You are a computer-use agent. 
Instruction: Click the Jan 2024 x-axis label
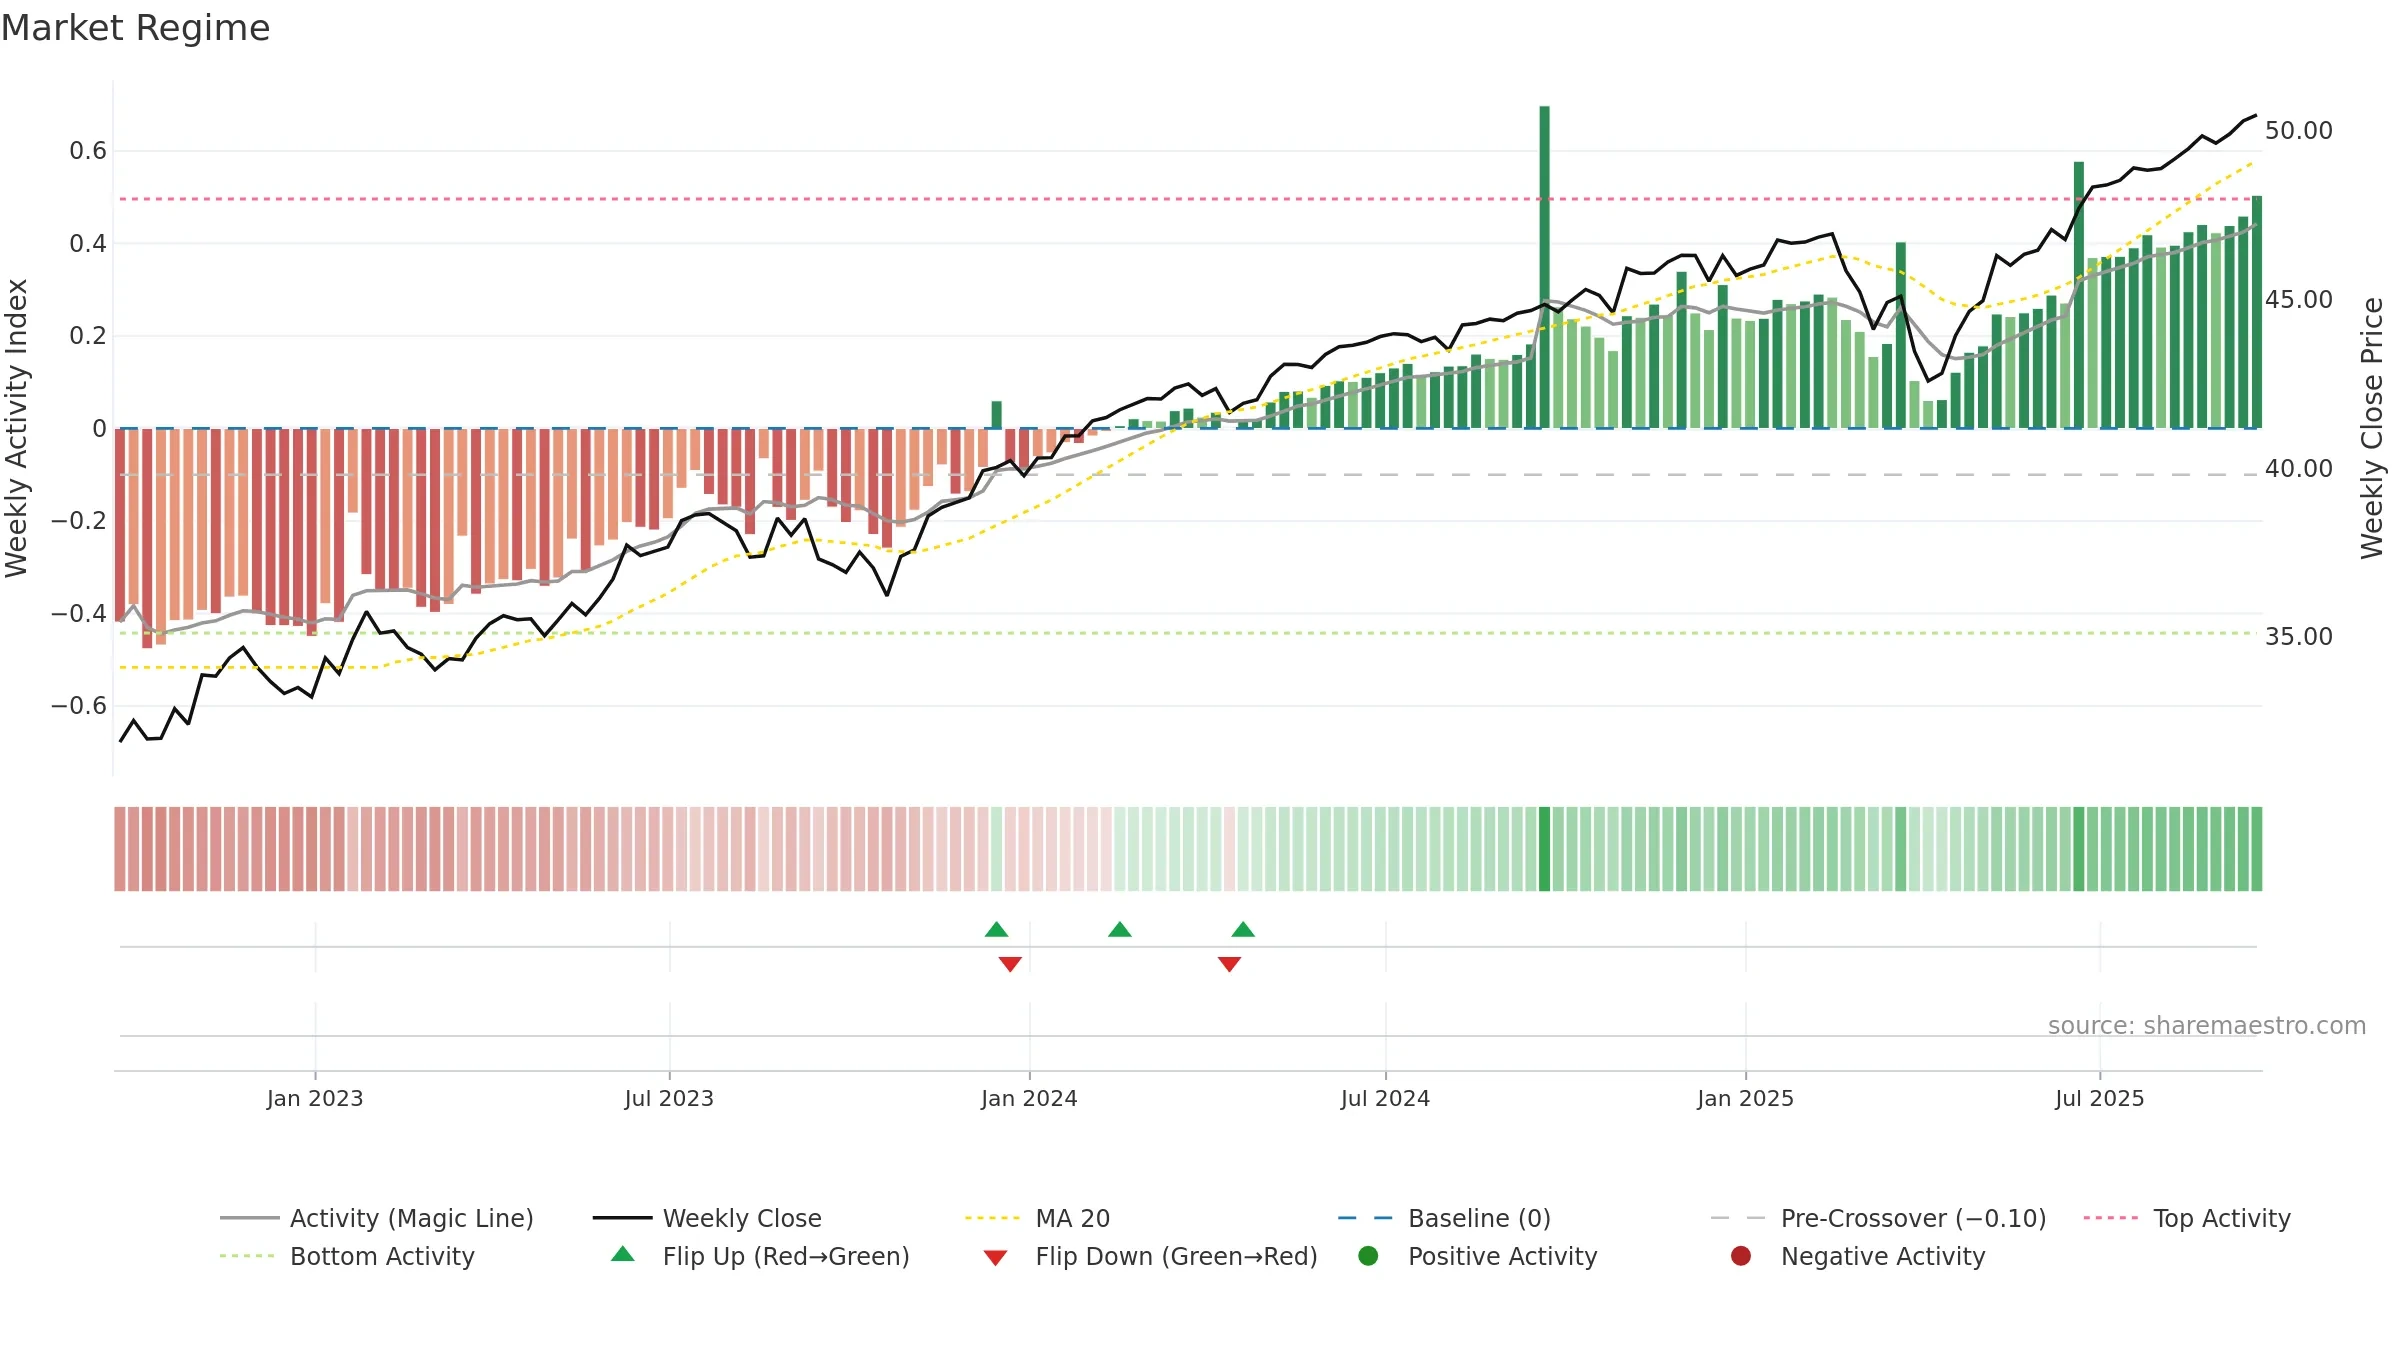(x=1029, y=1098)
